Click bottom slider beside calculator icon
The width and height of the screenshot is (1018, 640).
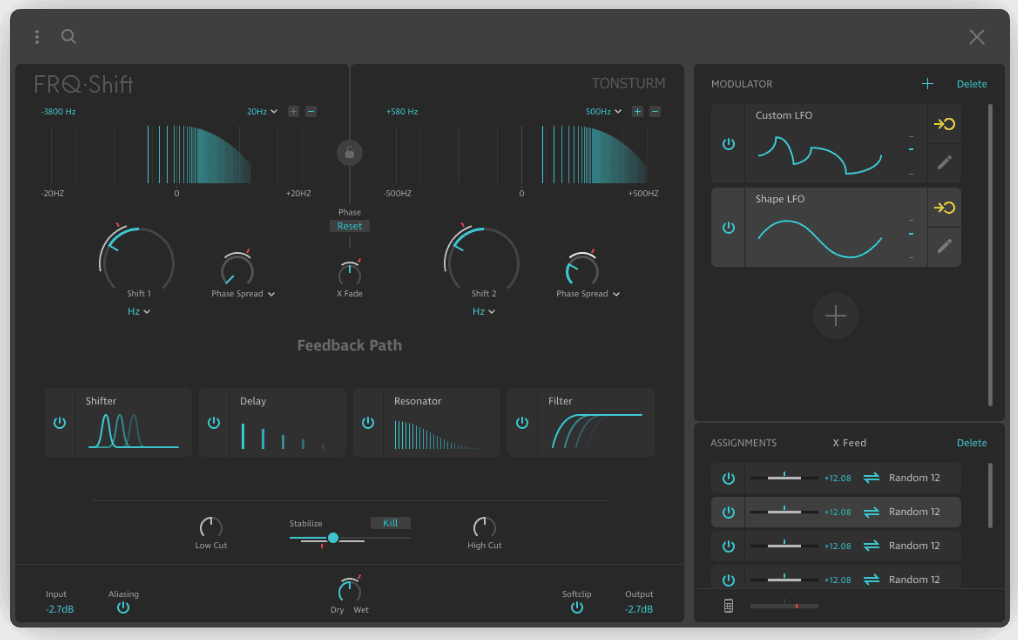(x=784, y=606)
